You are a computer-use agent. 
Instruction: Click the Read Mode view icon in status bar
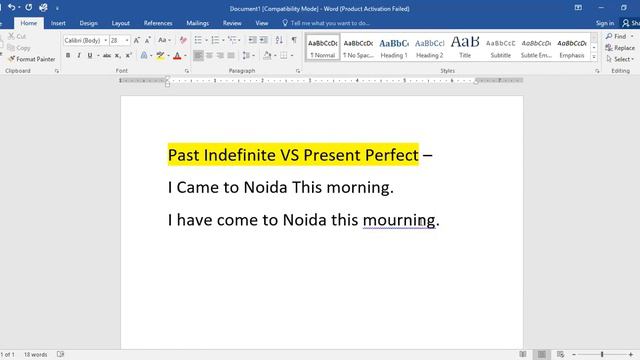tap(523, 354)
